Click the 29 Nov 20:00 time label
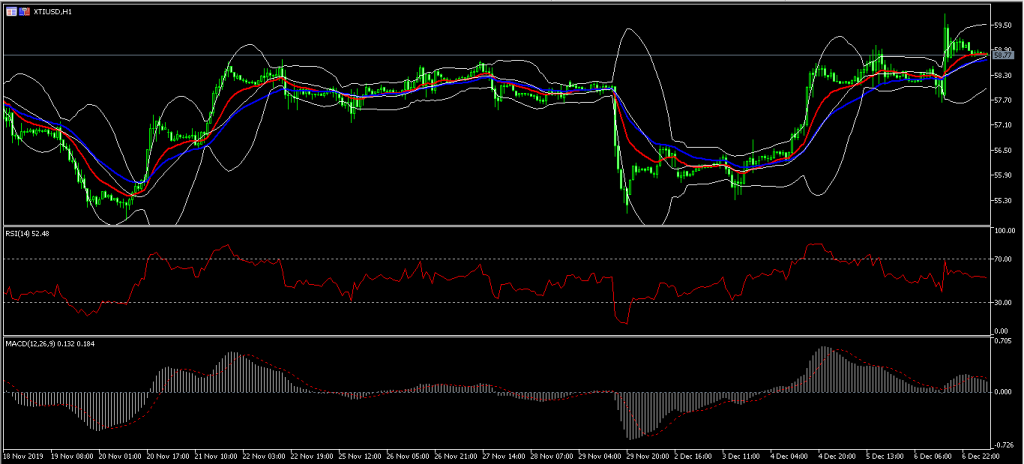Screen dimensions: 1024x464 point(647,455)
